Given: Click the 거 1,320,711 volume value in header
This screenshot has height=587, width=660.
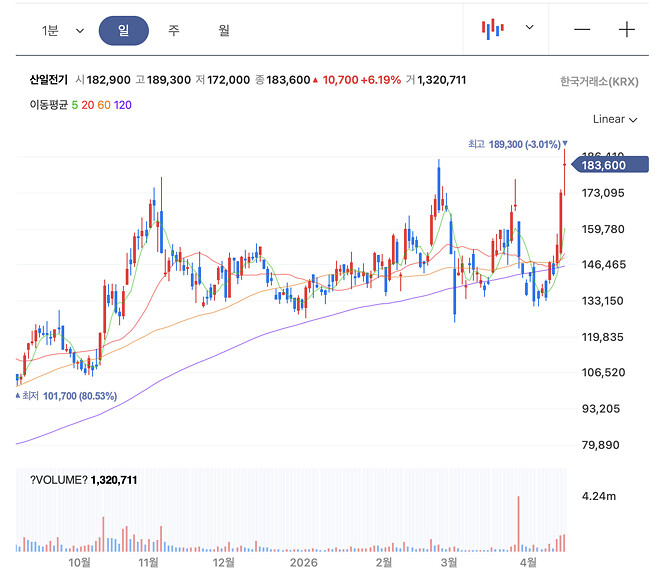Looking at the screenshot, I should 436,80.
